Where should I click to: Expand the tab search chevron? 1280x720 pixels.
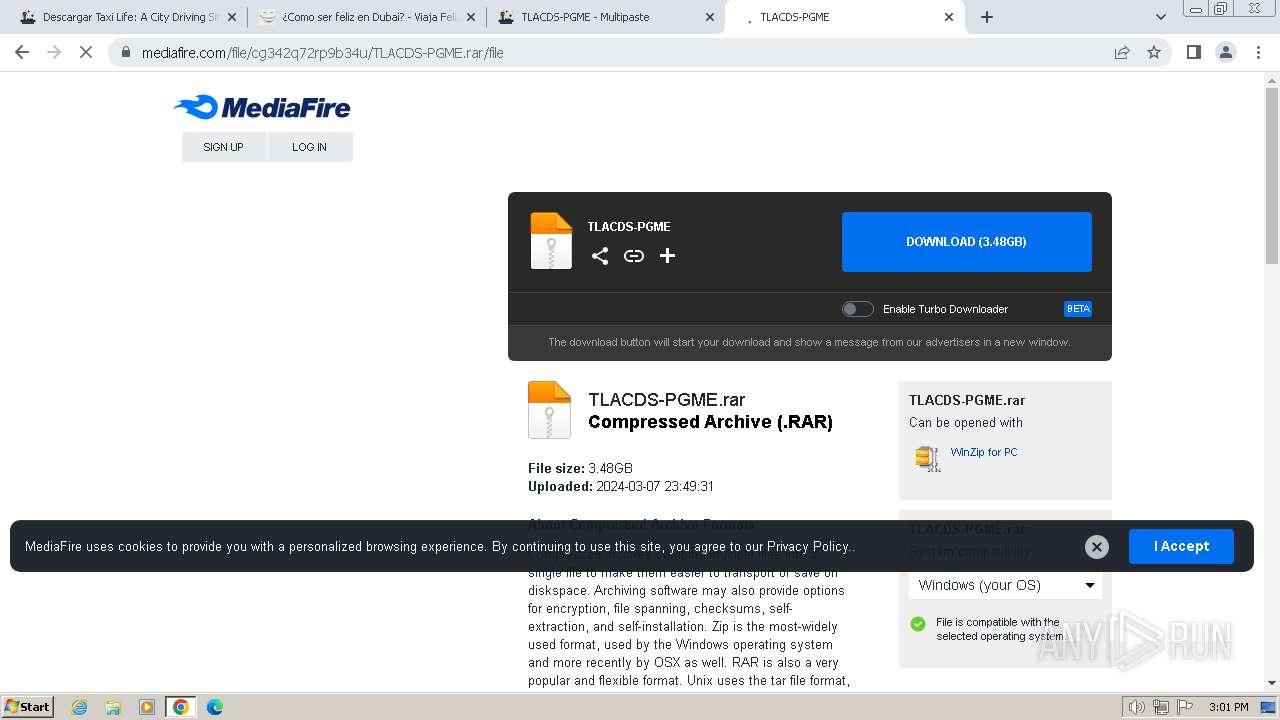[1161, 17]
